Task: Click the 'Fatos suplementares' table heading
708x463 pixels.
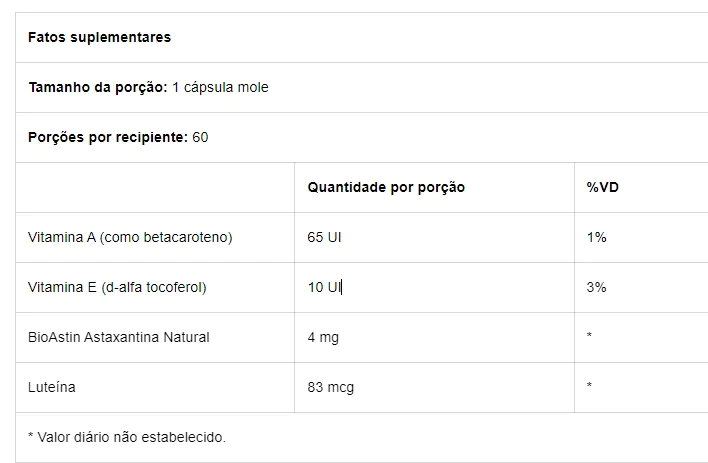Action: pyautogui.click(x=99, y=37)
